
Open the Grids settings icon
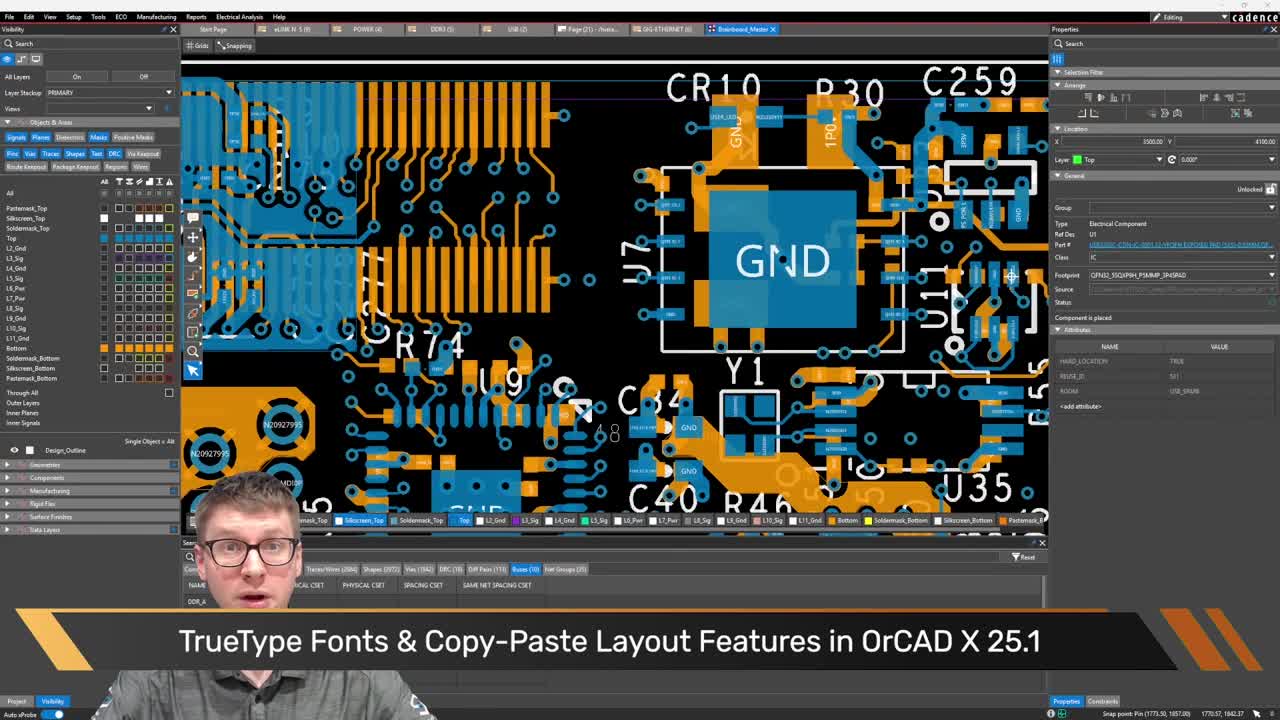[x=197, y=46]
